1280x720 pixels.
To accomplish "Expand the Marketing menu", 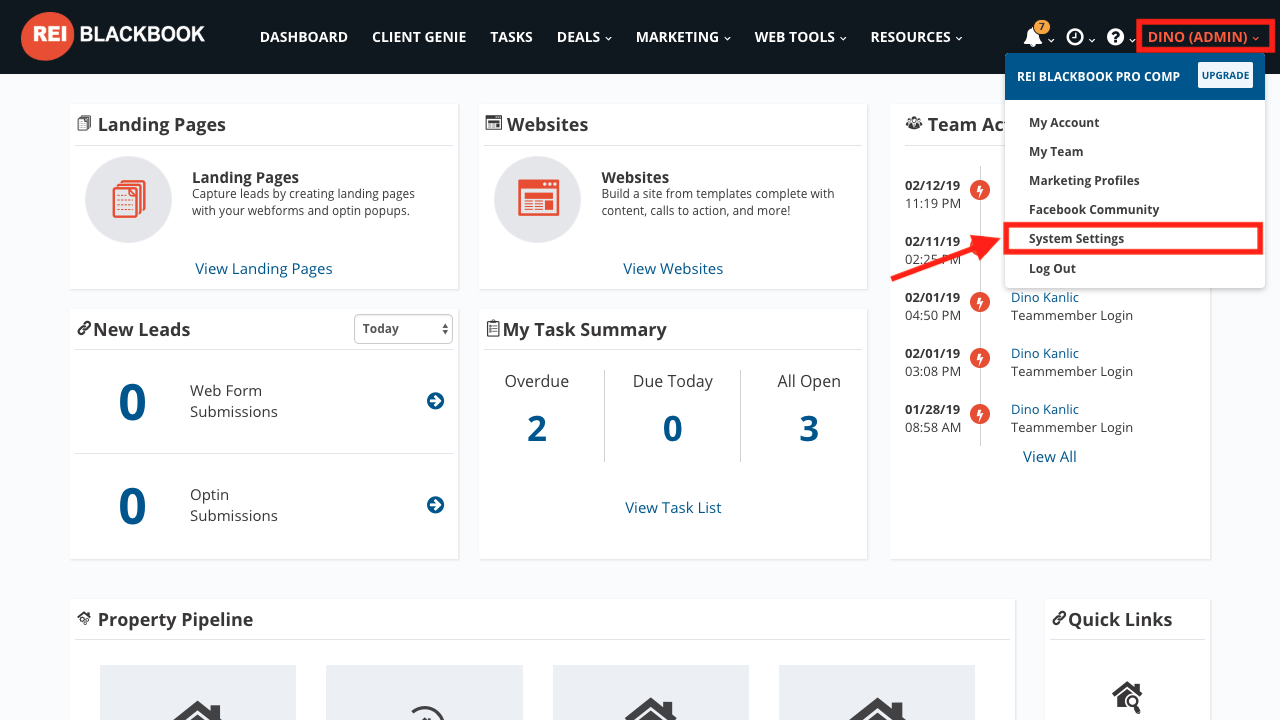I will [x=683, y=37].
